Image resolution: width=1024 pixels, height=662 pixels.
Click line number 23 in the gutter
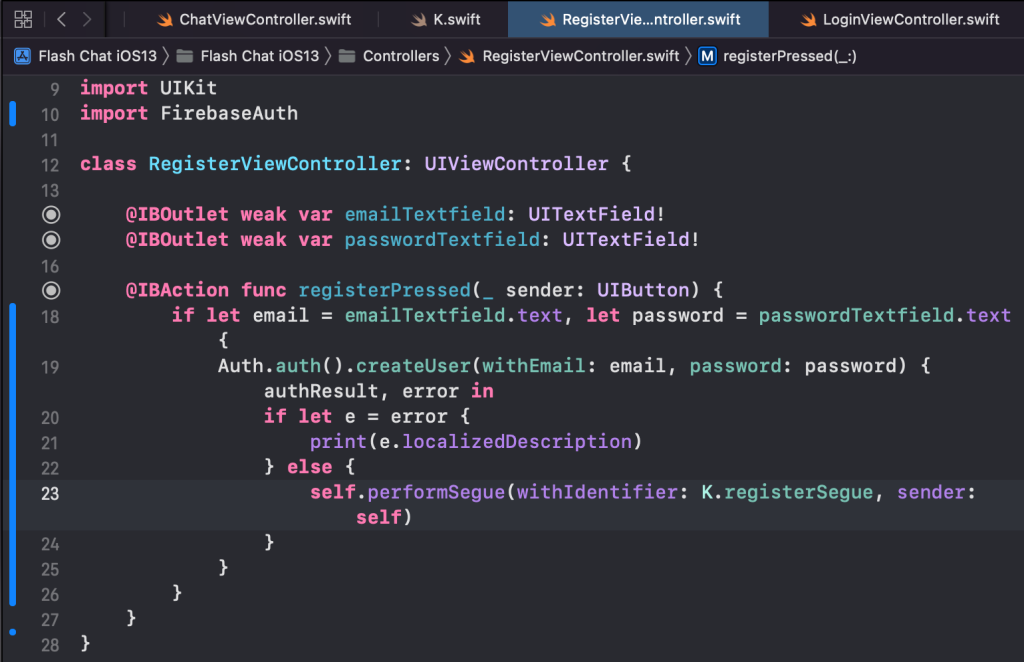(x=50, y=493)
